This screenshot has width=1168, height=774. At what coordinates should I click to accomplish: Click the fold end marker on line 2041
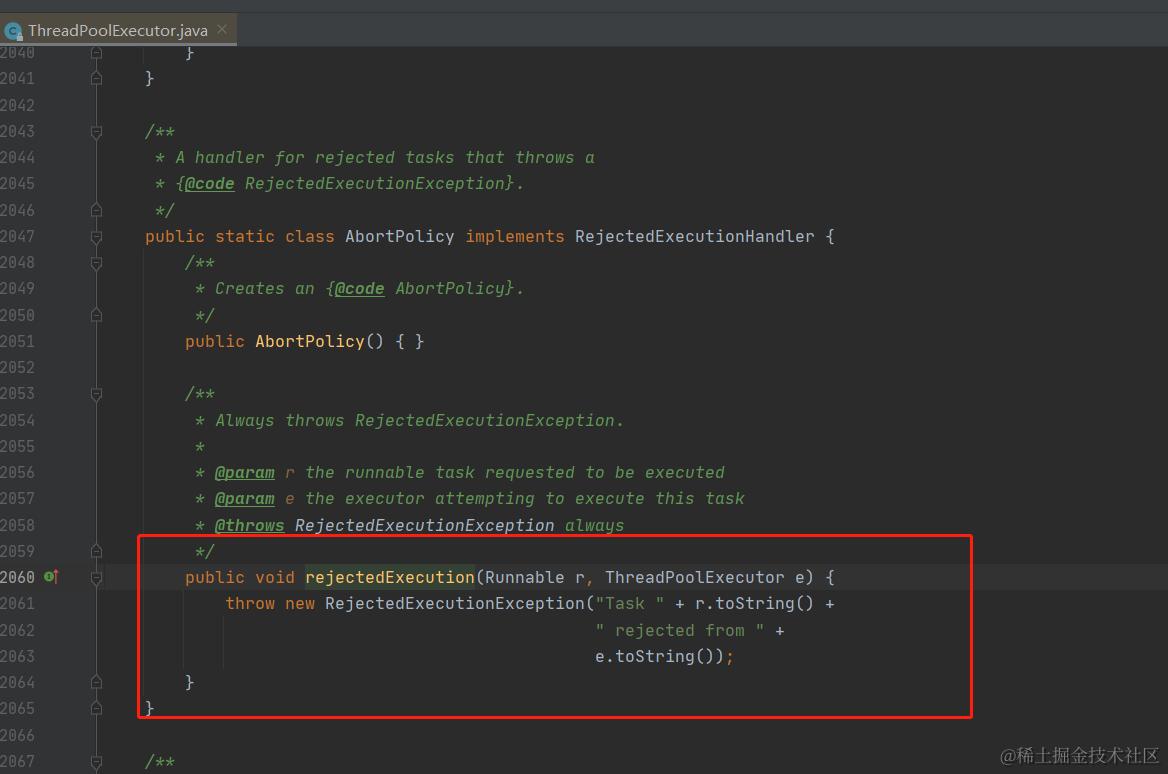click(x=96, y=78)
